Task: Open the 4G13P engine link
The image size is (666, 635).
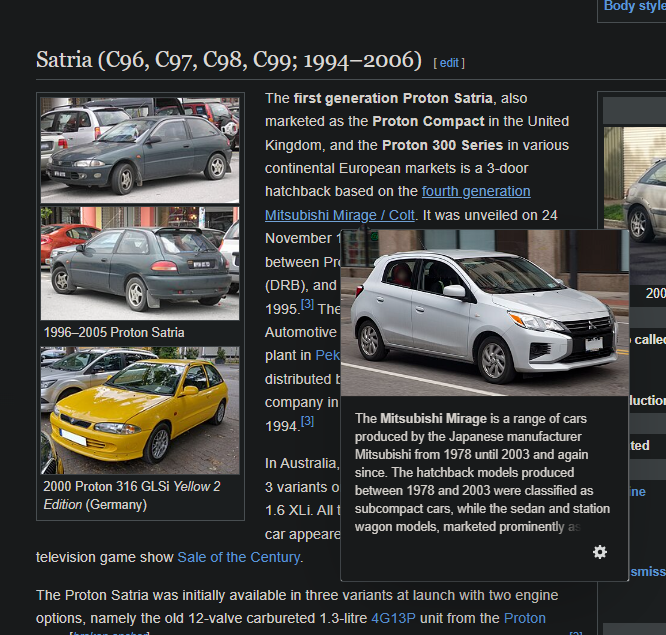Action: click(393, 618)
